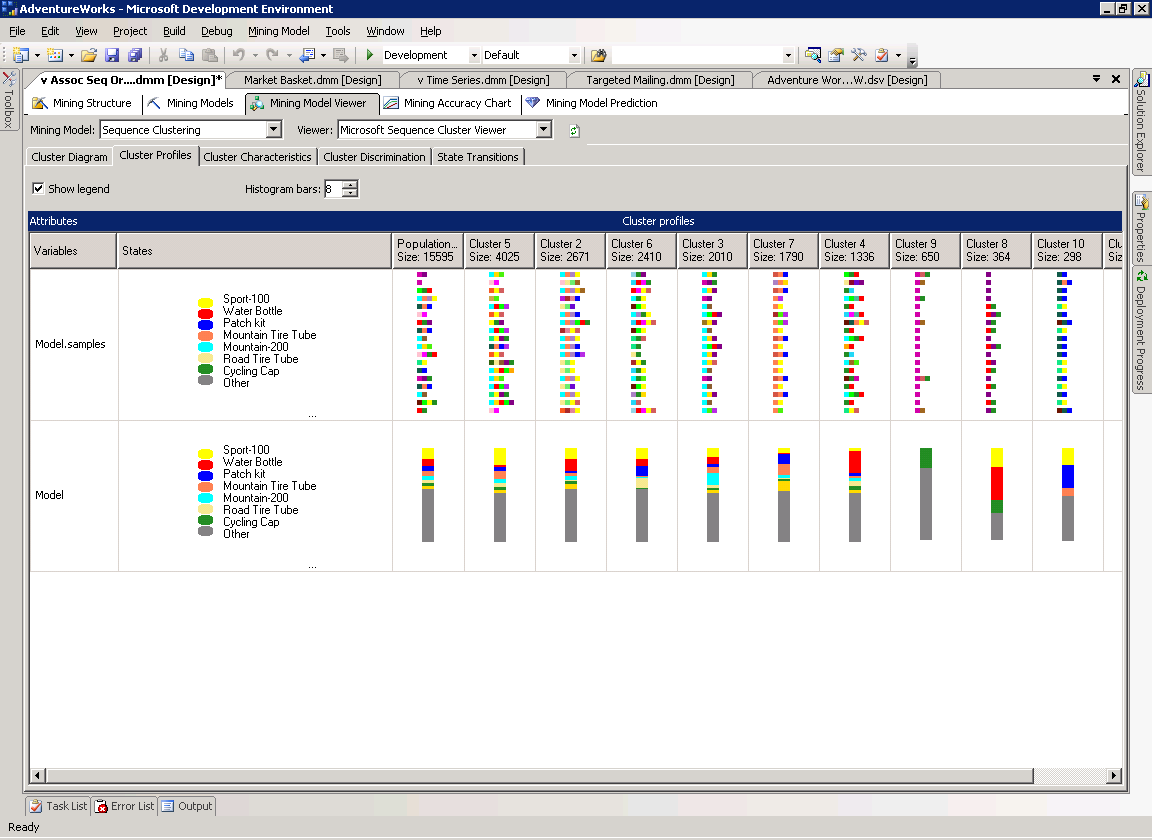Open the Mining Model dropdown
This screenshot has height=840, width=1152.
(x=273, y=130)
